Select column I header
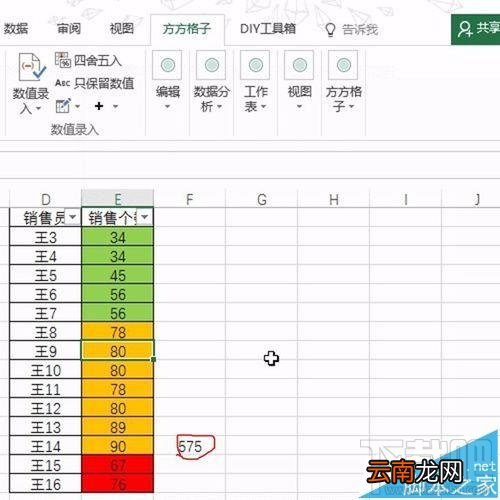 (x=405, y=199)
